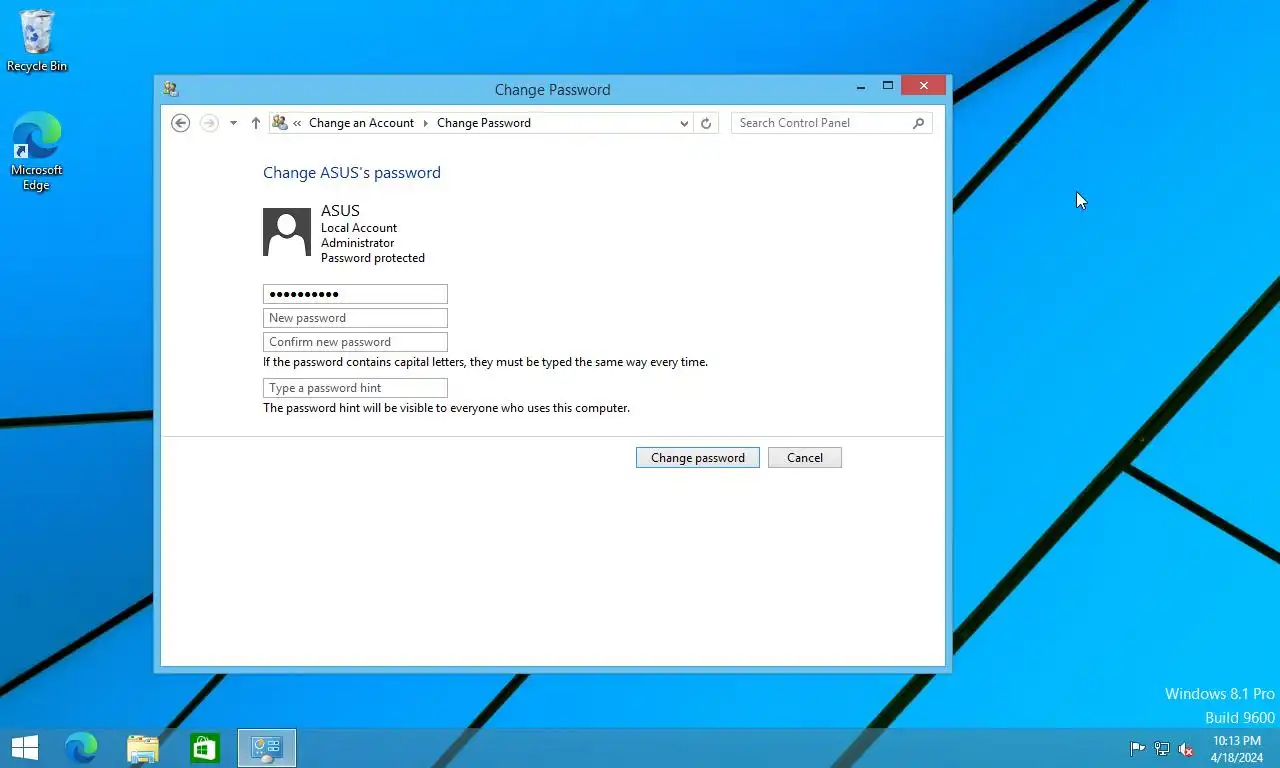Viewport: 1280px width, 768px height.
Task: Select the Change an Account breadcrumb
Action: [x=361, y=123]
